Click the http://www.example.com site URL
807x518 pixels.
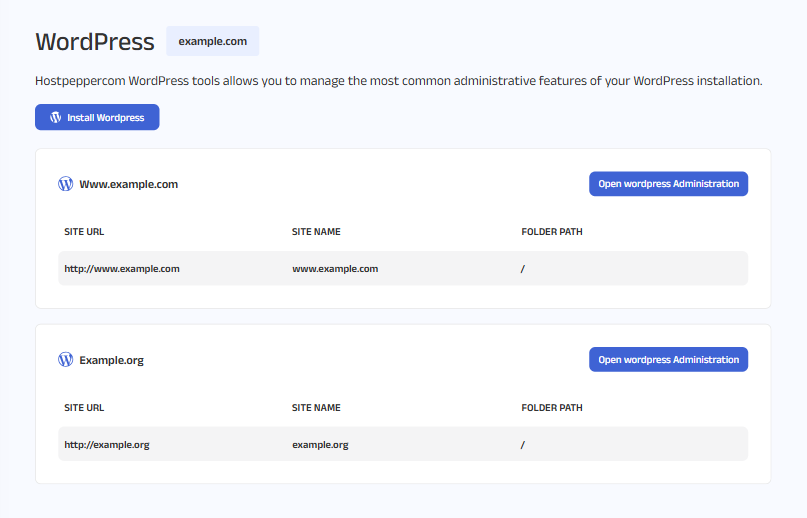(122, 269)
